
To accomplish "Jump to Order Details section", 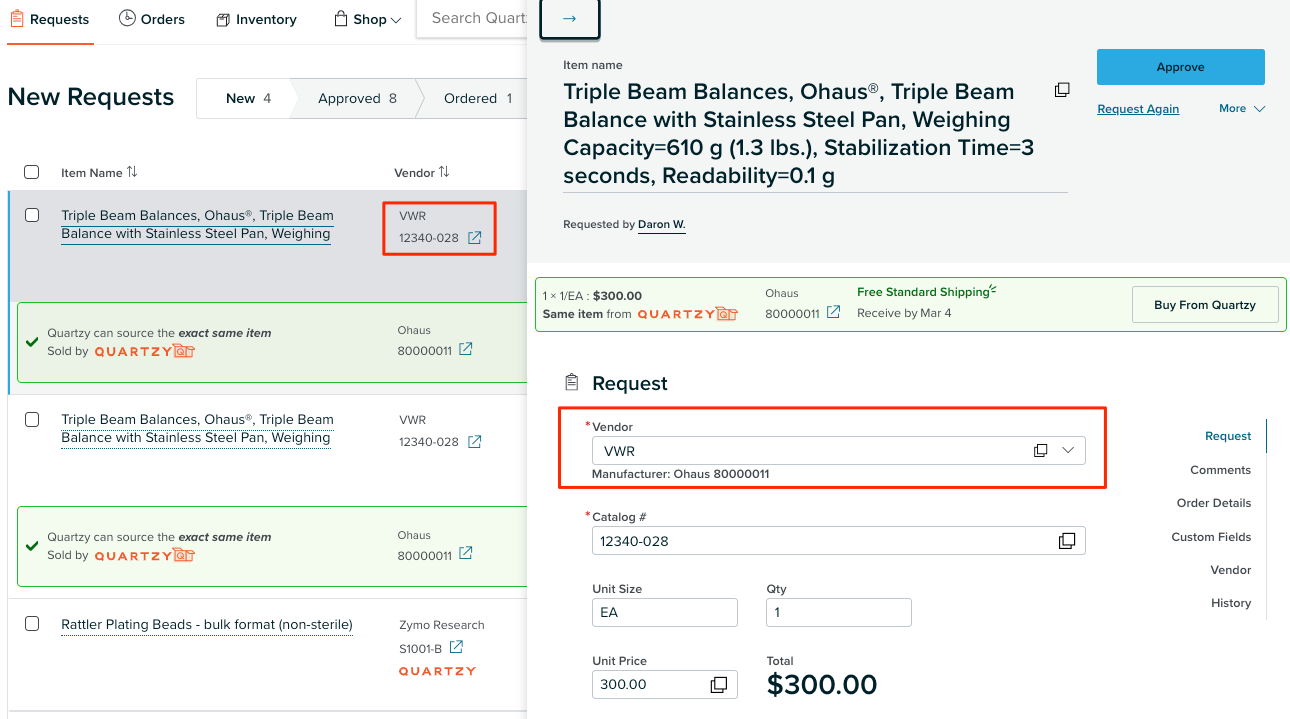I will click(1214, 503).
